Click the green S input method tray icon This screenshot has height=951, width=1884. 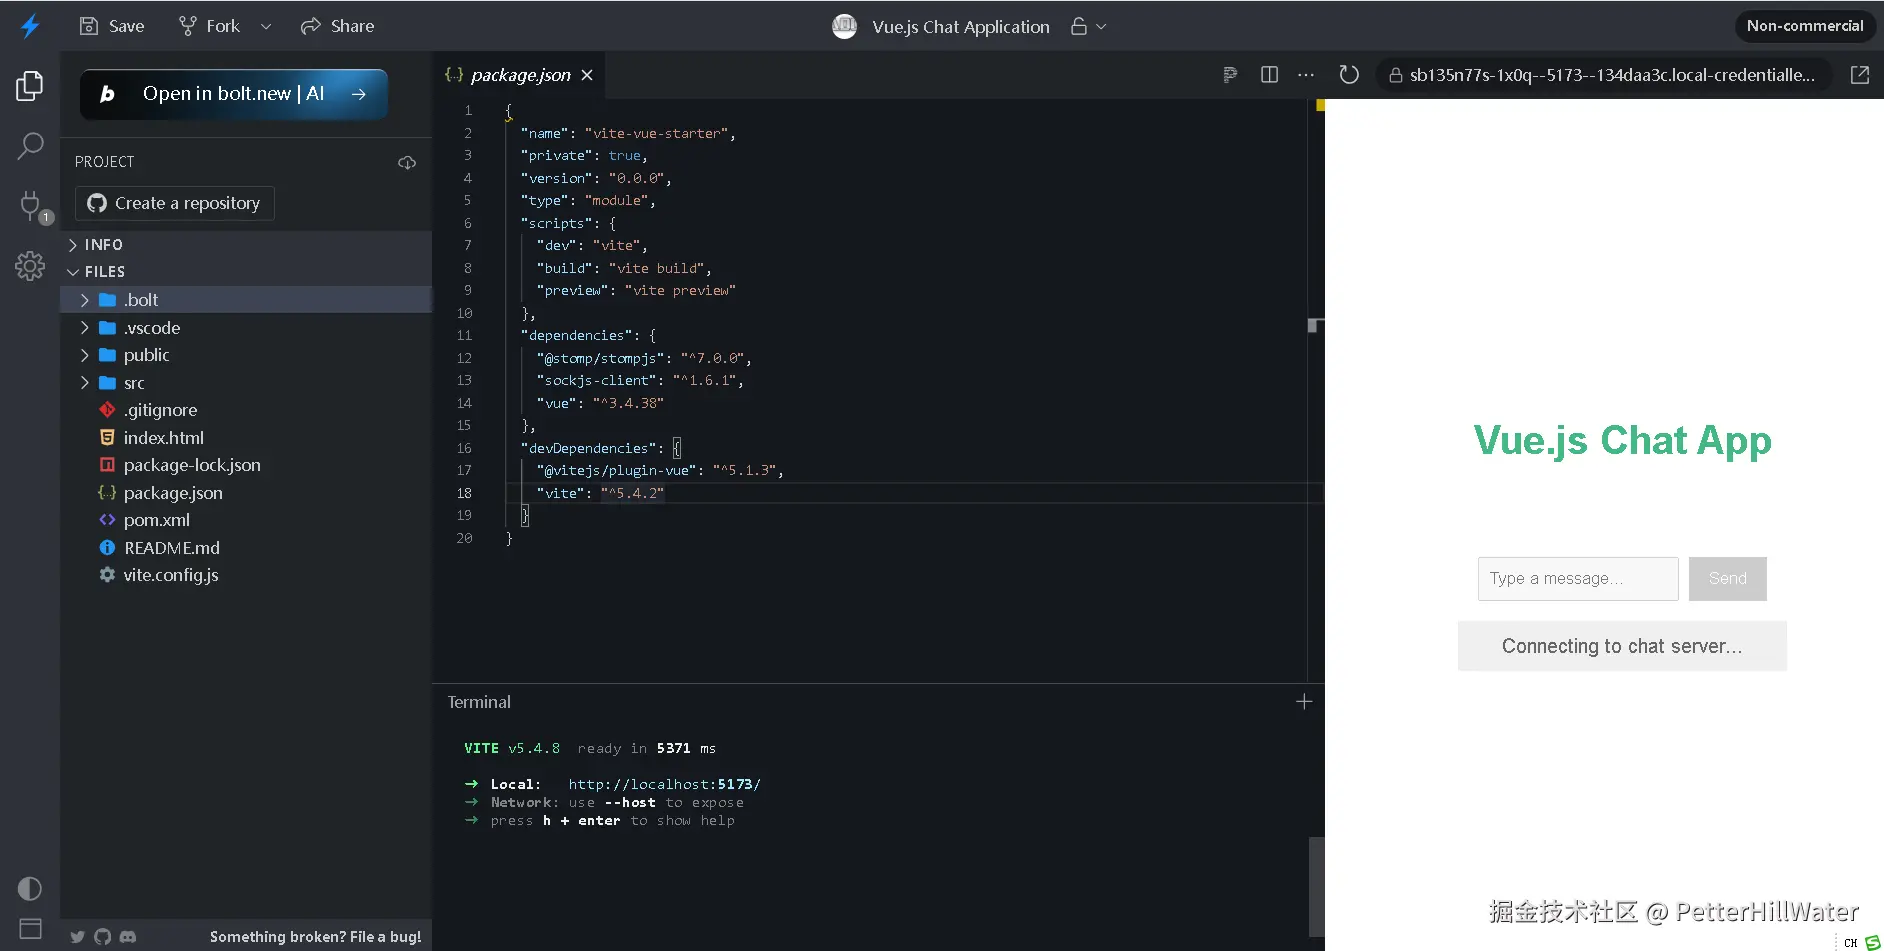1873,942
